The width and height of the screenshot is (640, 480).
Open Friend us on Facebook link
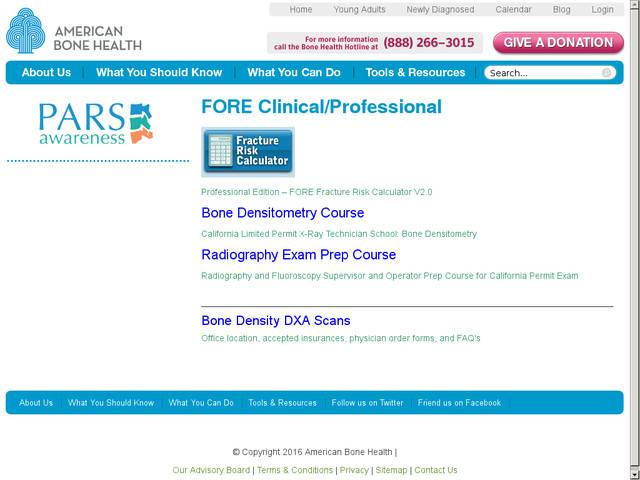click(x=459, y=403)
